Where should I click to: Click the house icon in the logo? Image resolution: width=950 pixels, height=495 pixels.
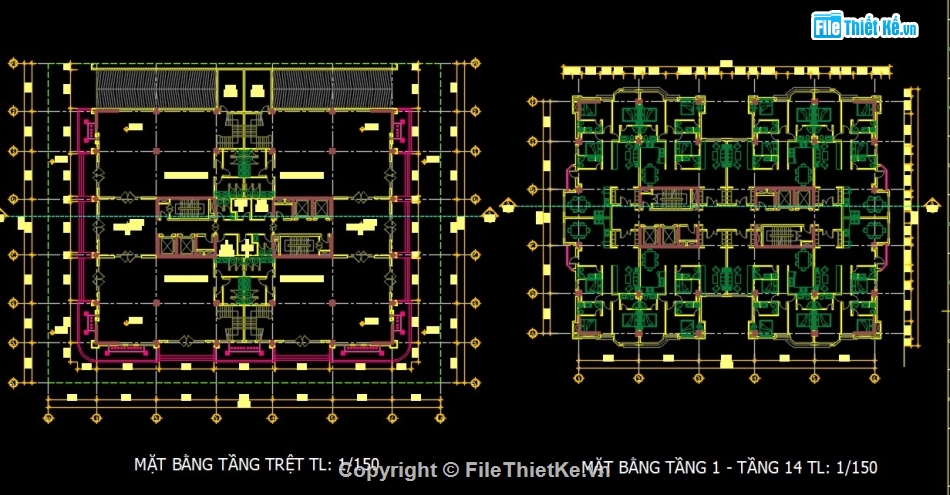pos(827,26)
